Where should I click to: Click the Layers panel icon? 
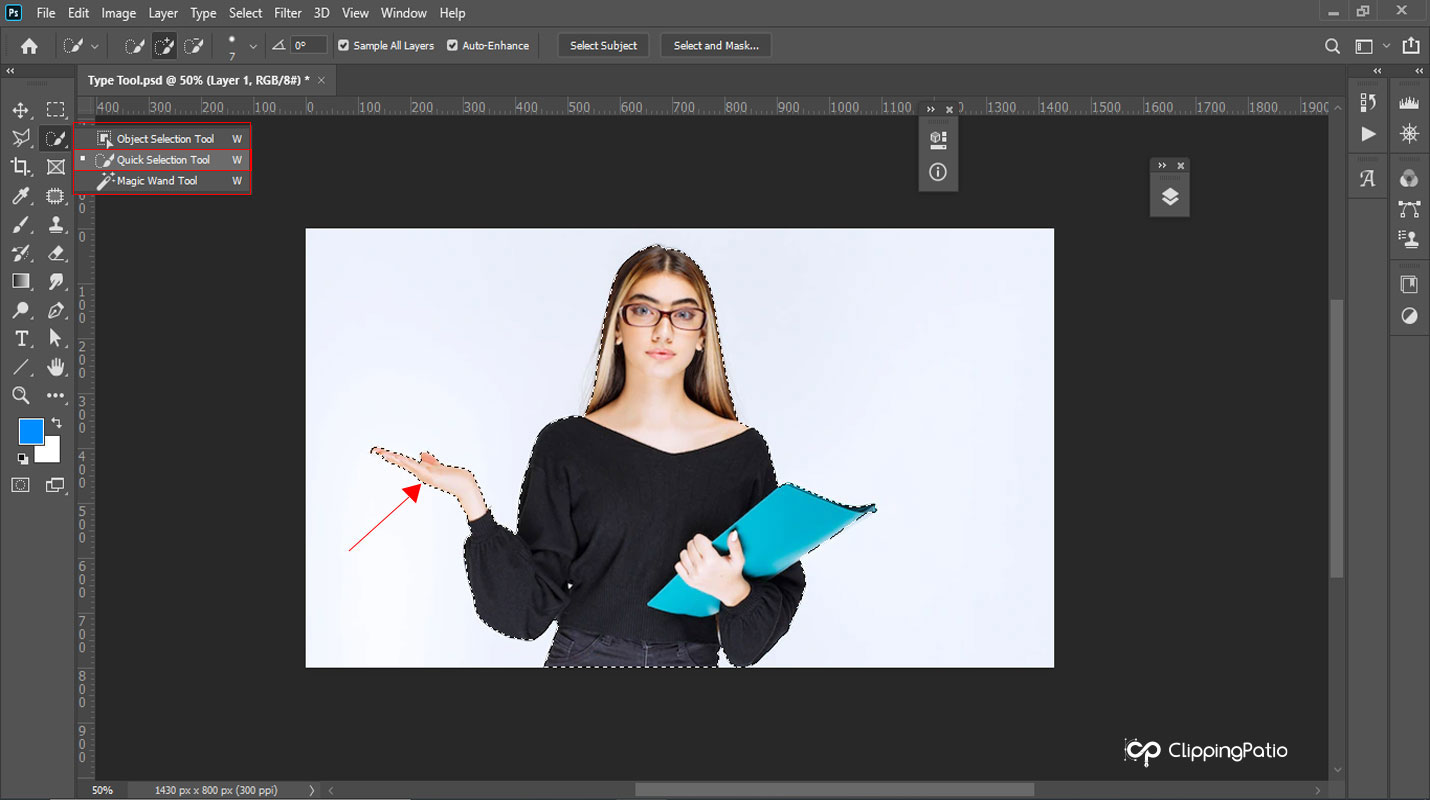click(x=1169, y=197)
